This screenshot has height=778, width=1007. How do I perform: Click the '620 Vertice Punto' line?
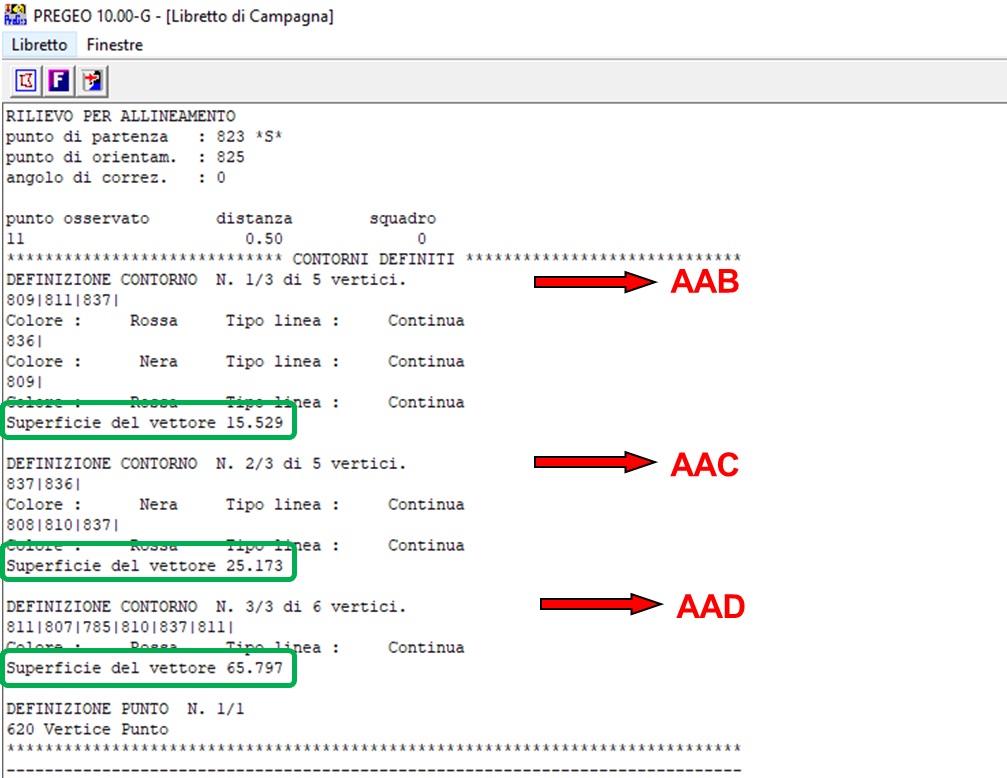87,729
